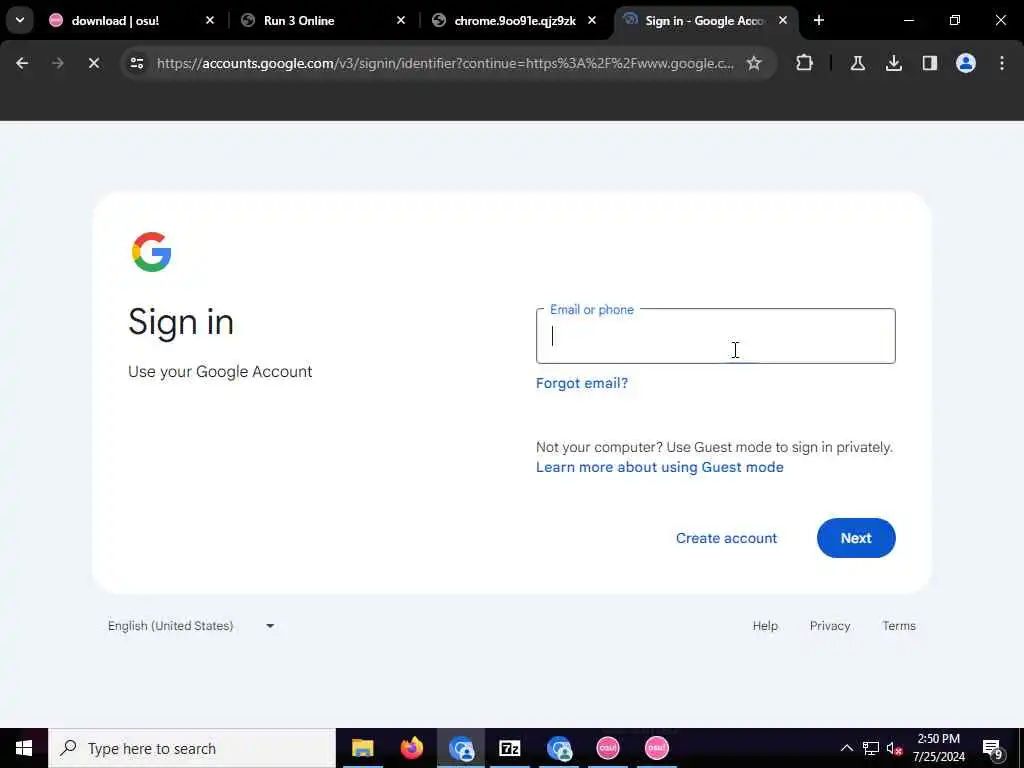Image resolution: width=1024 pixels, height=768 pixels.
Task: Open a new tab with plus button
Action: 818,21
